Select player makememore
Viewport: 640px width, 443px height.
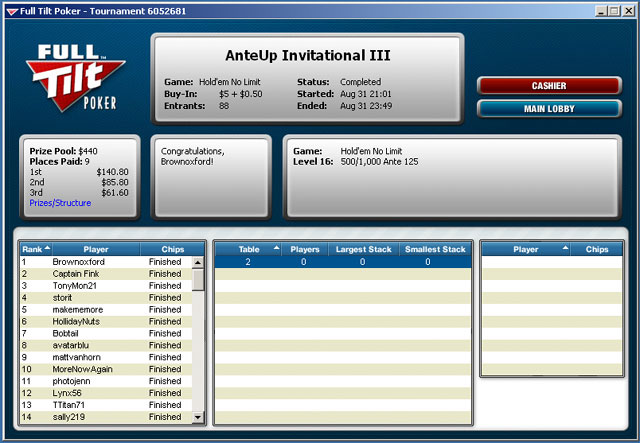[x=106, y=309]
